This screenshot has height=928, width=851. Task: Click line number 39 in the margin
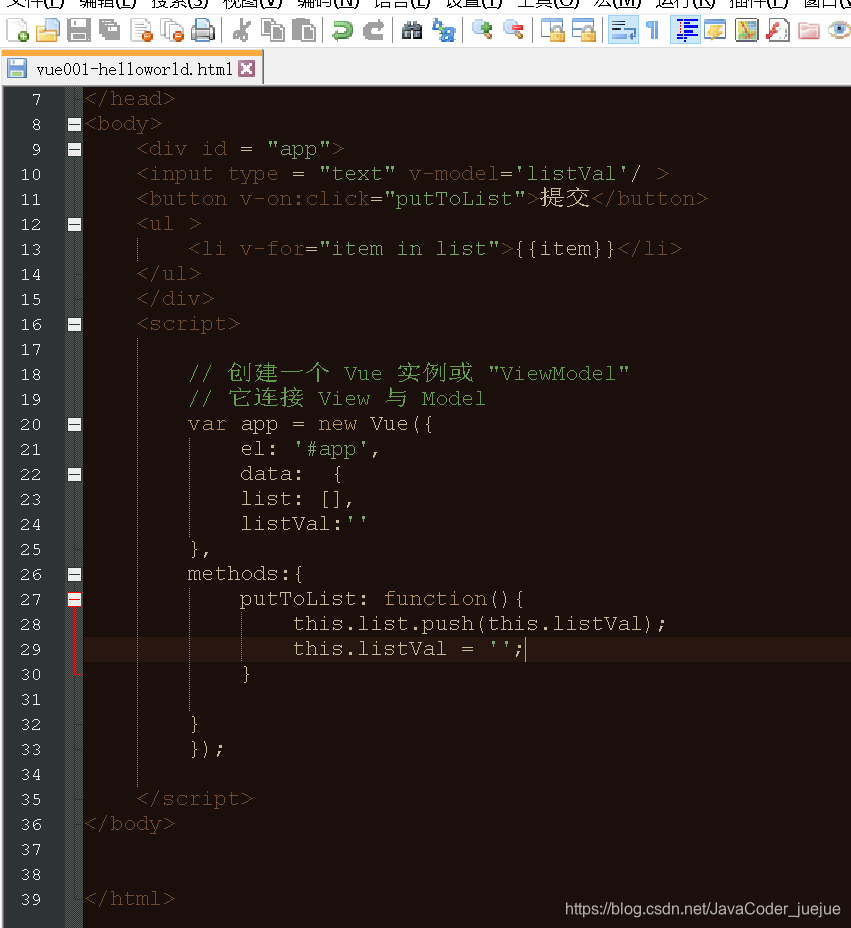[x=31, y=900]
